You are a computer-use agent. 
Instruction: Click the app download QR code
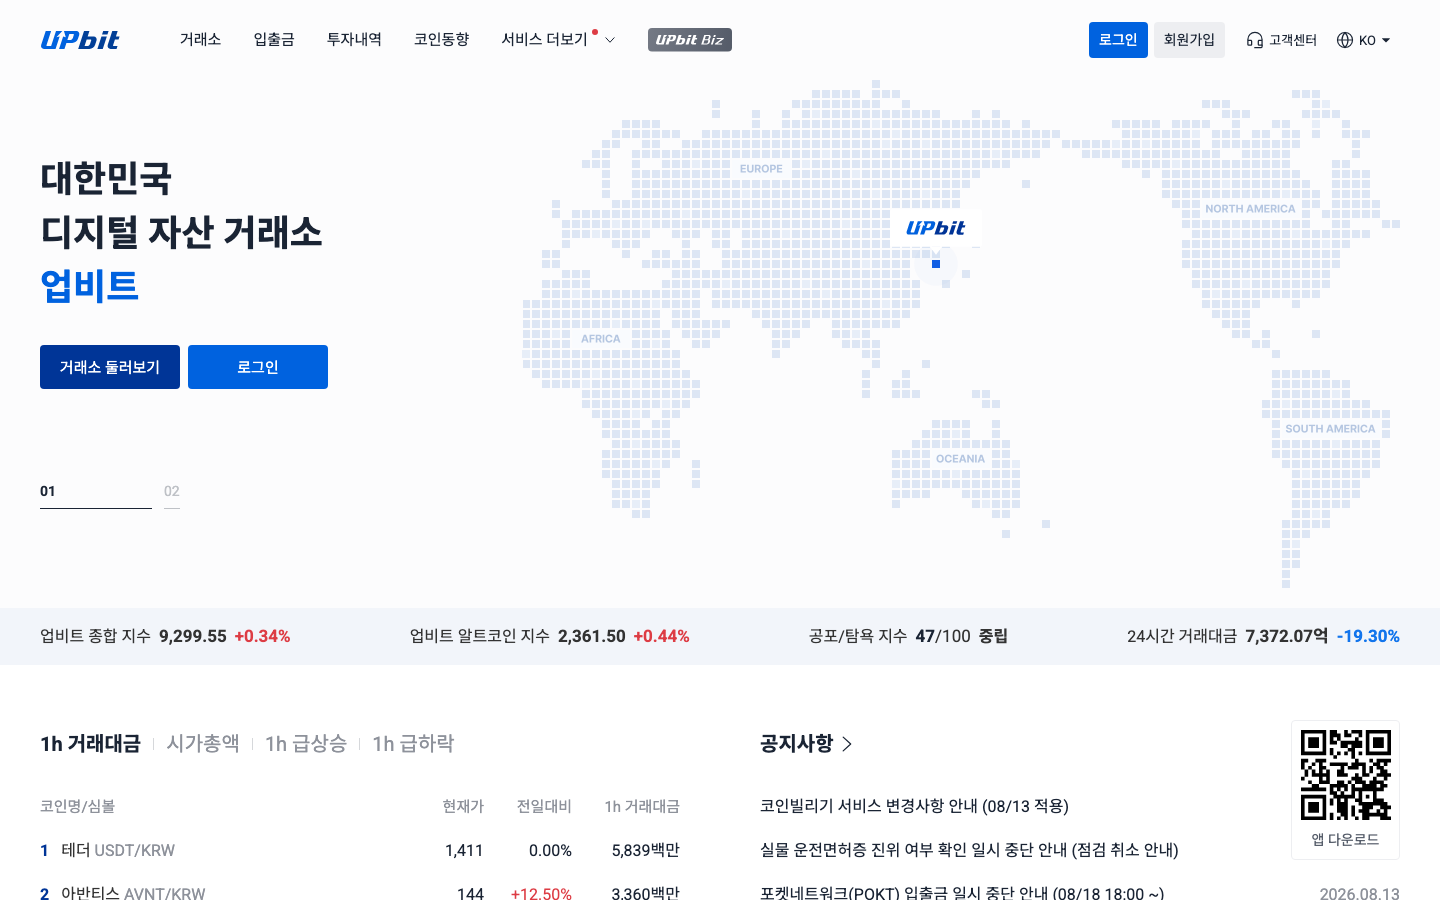tap(1345, 774)
